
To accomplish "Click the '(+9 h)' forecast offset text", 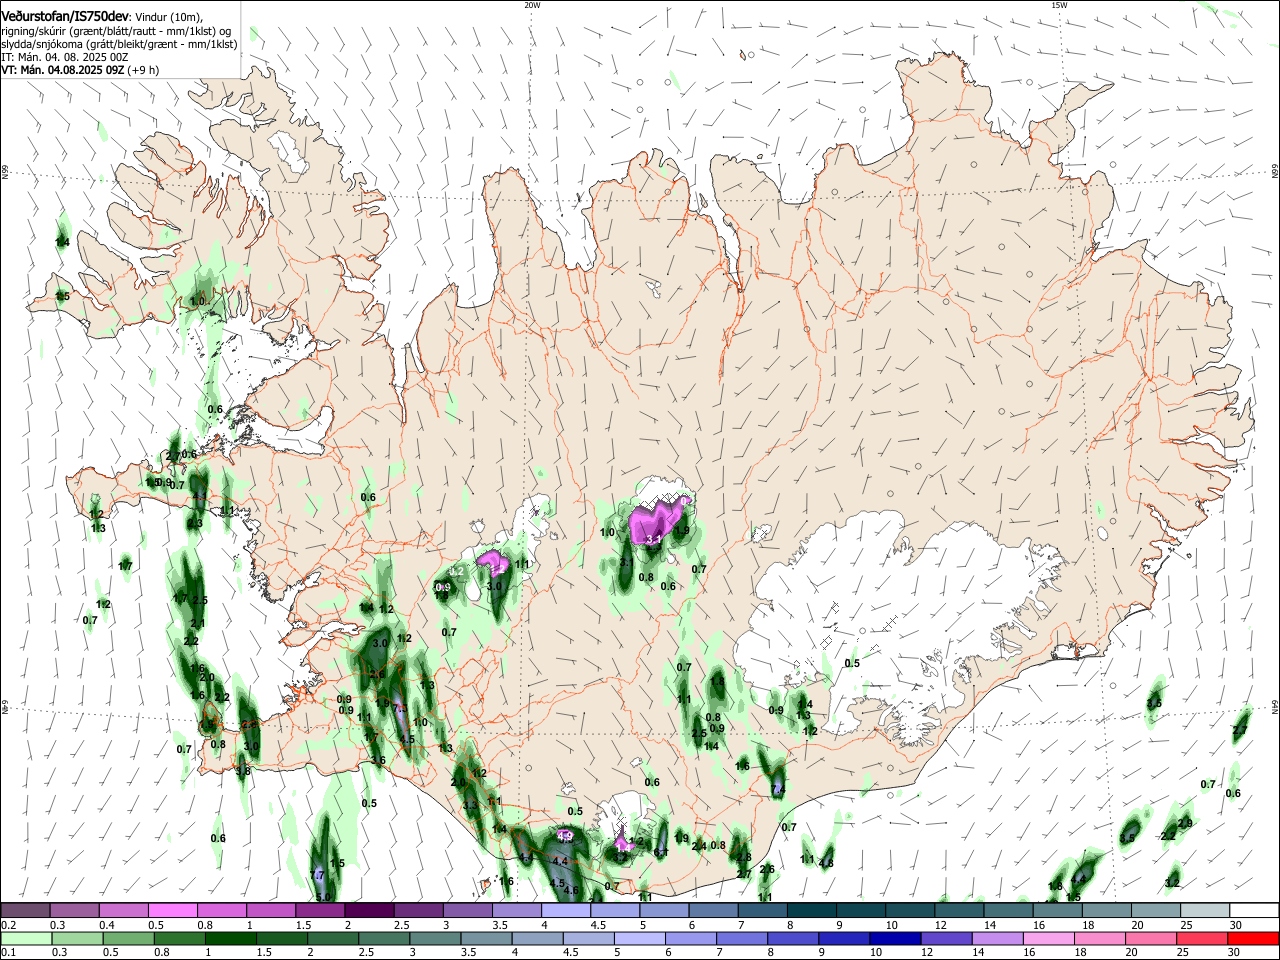I will [143, 70].
